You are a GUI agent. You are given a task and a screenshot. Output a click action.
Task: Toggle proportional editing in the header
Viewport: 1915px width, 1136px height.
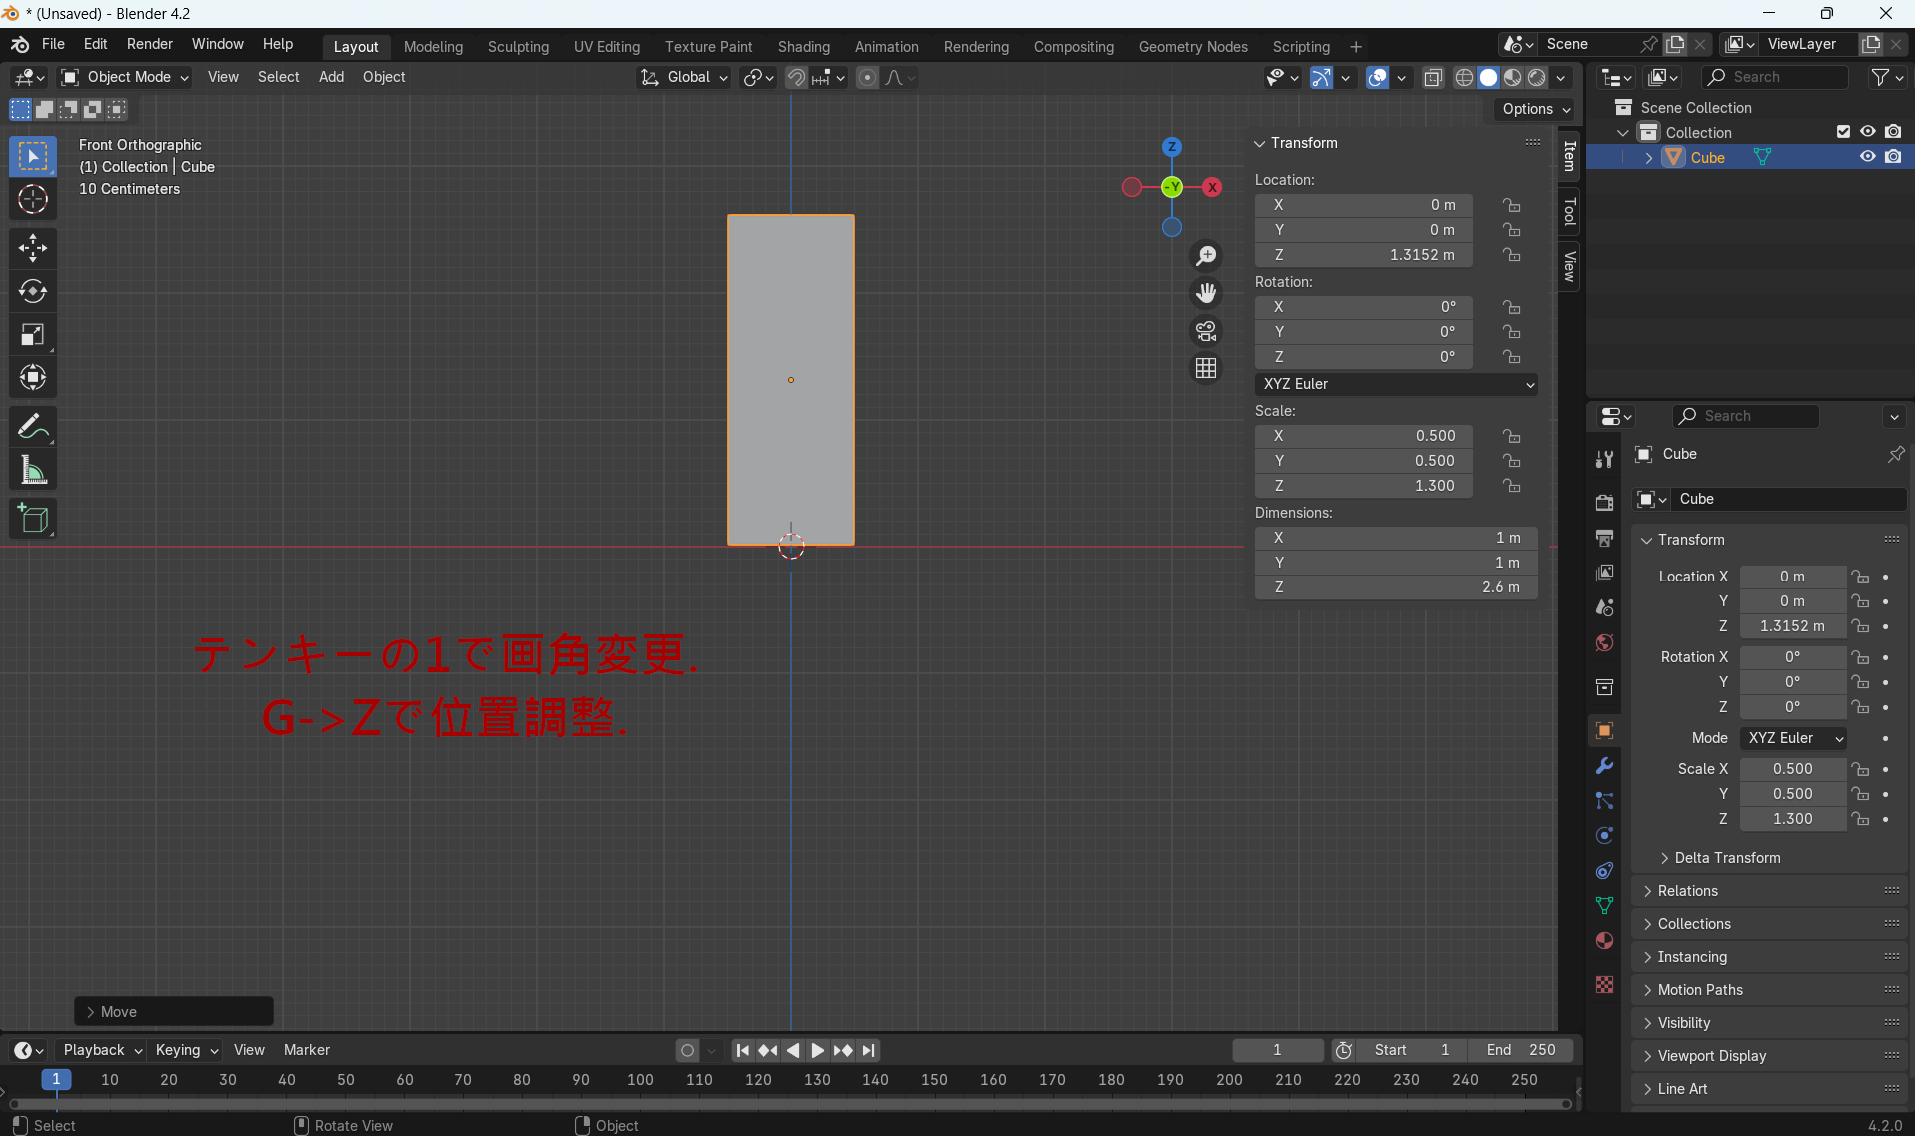point(867,77)
